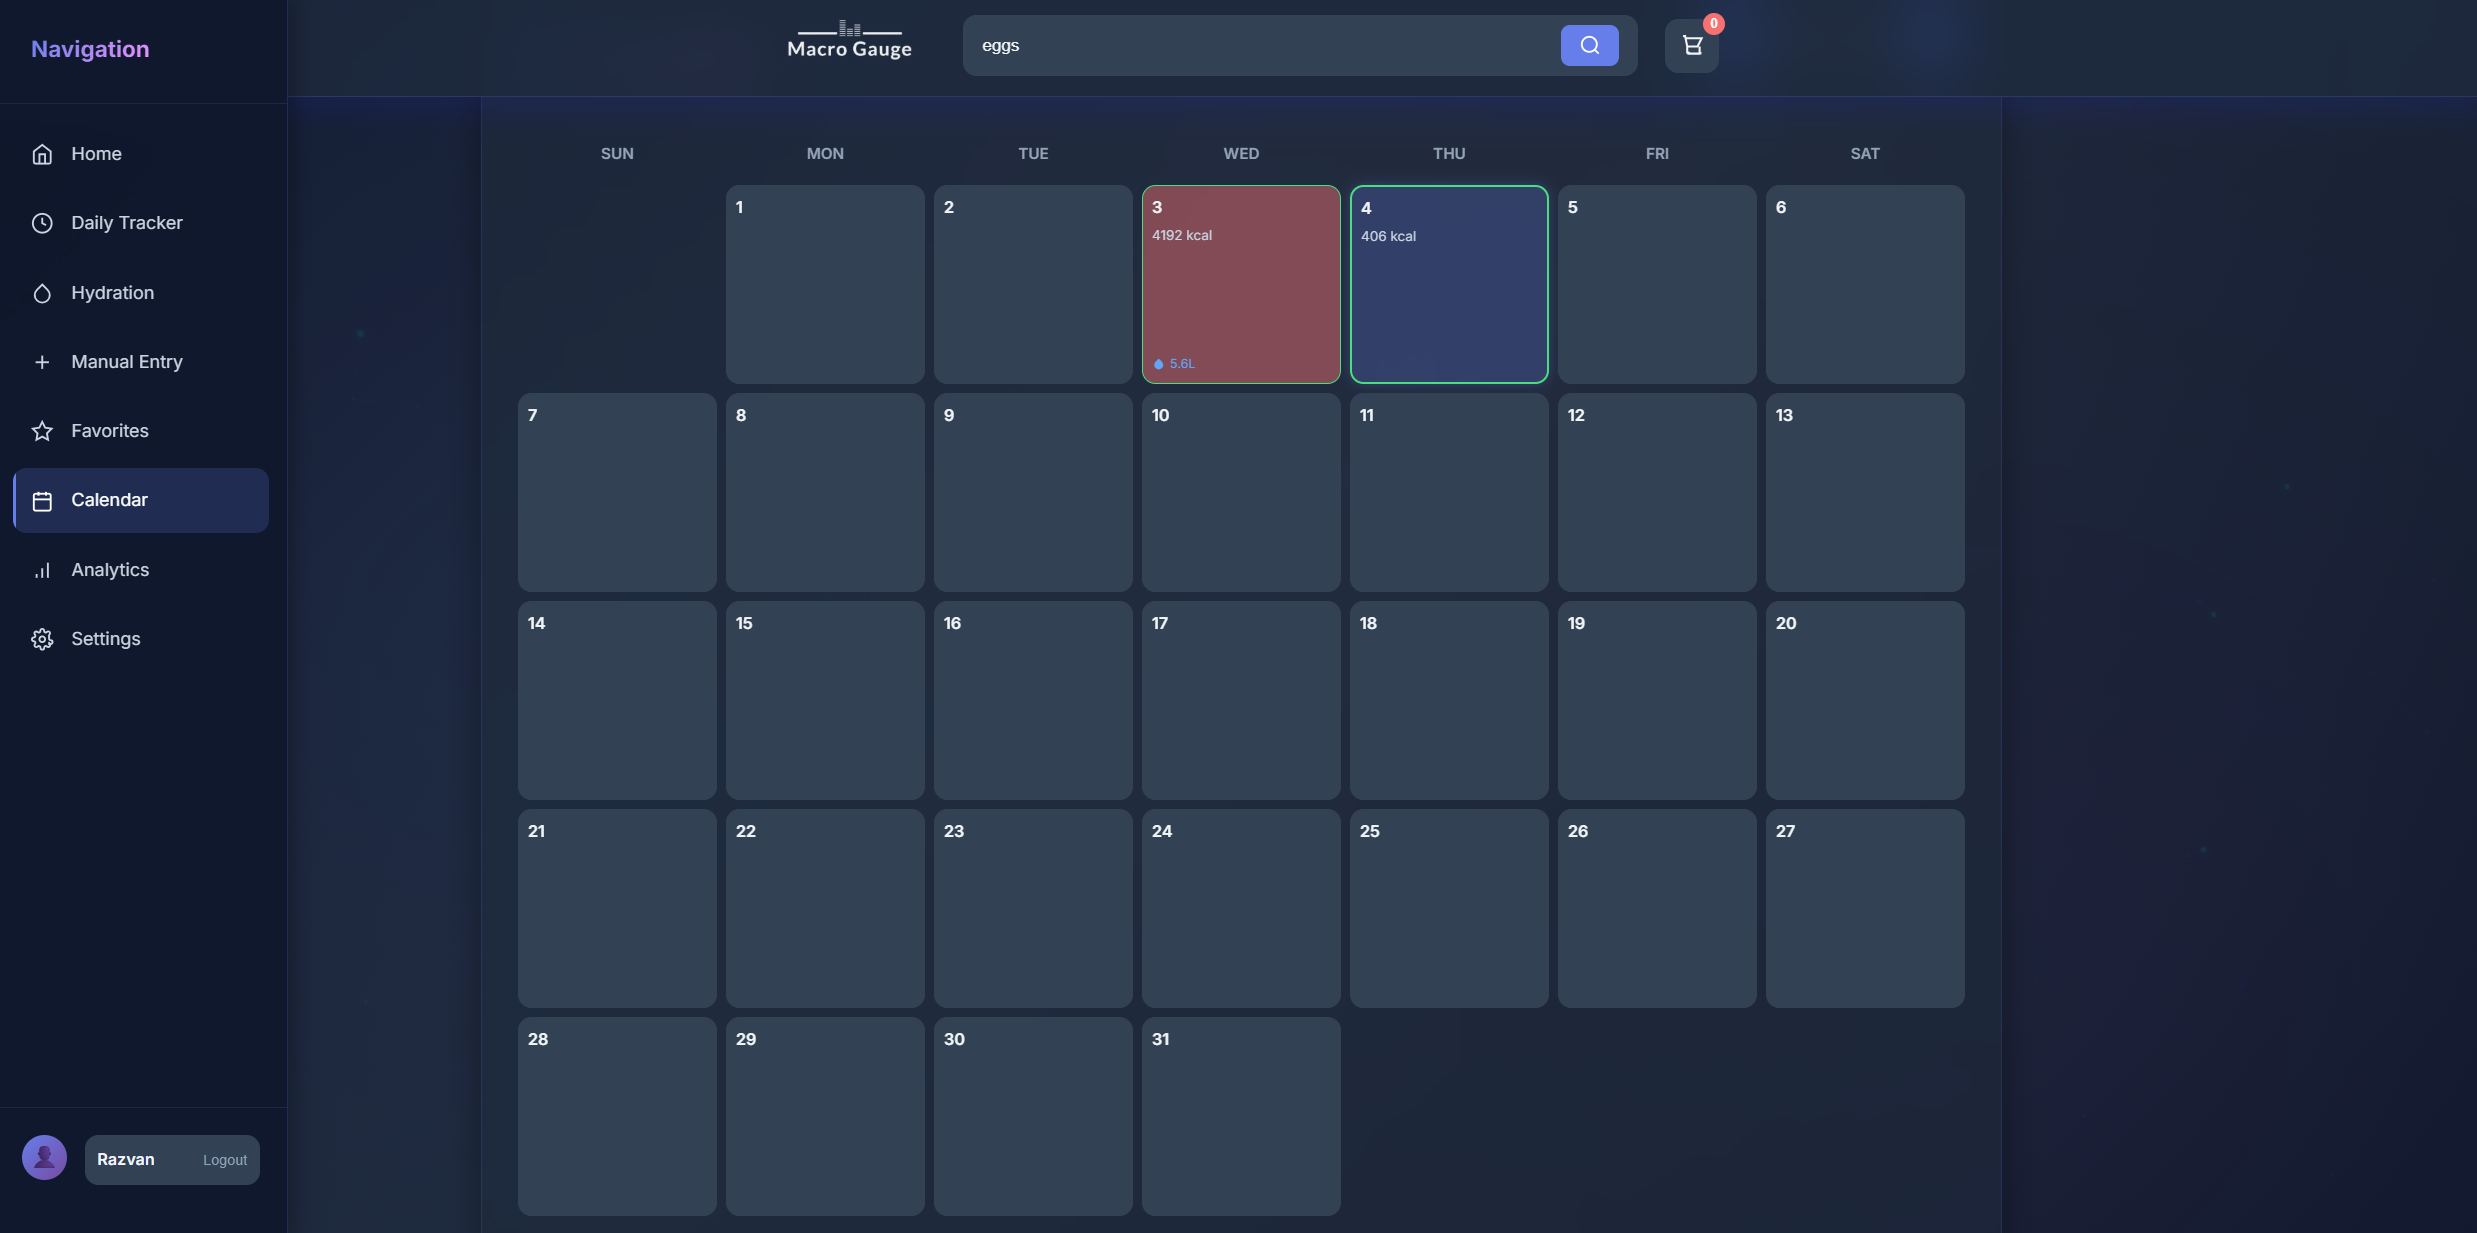
Task: Open calendar day 17
Action: pyautogui.click(x=1240, y=700)
